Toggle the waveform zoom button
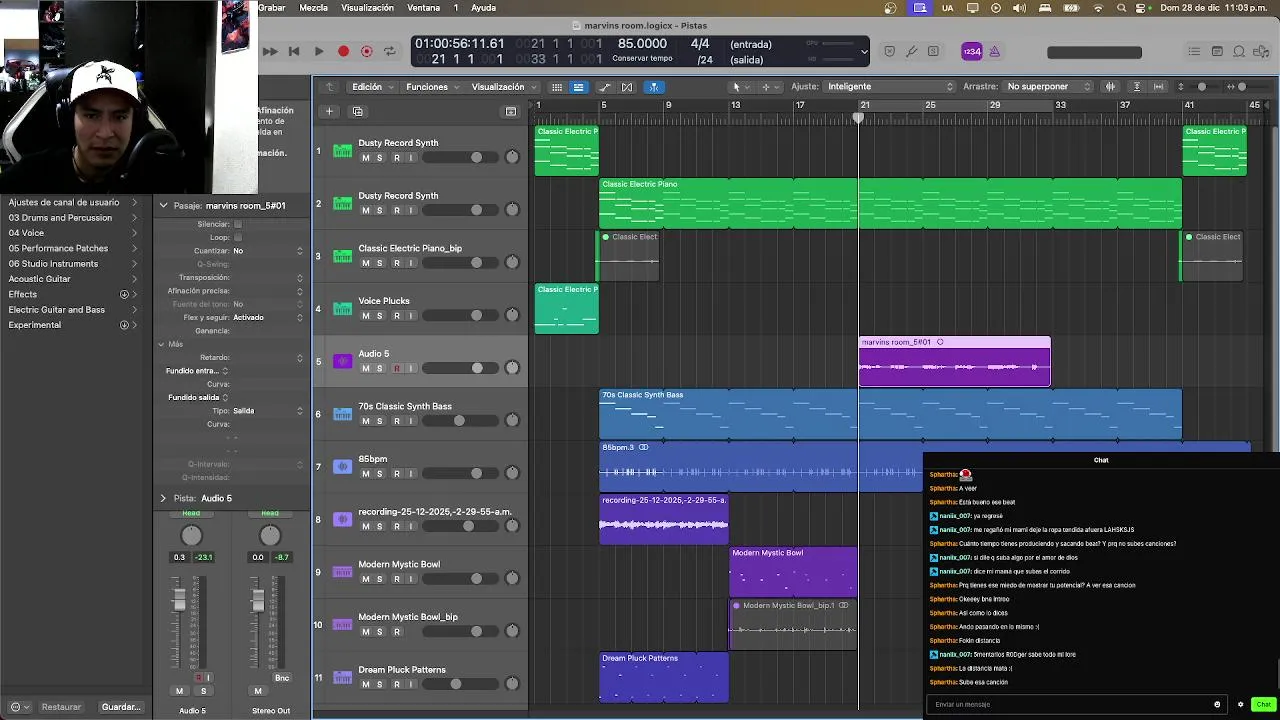 (1110, 87)
